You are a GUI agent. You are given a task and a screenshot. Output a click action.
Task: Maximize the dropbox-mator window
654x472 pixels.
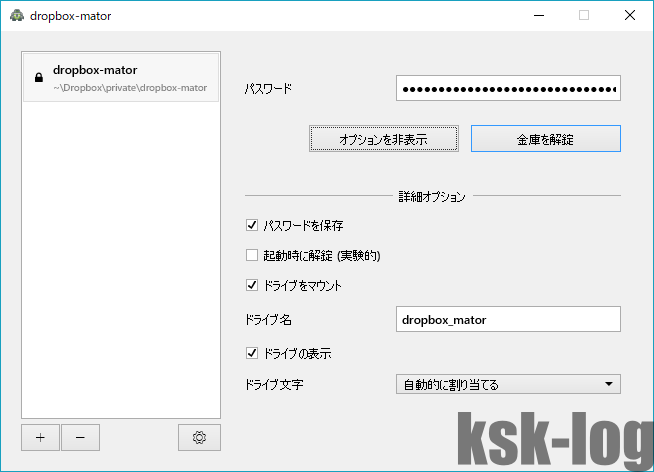coord(584,15)
